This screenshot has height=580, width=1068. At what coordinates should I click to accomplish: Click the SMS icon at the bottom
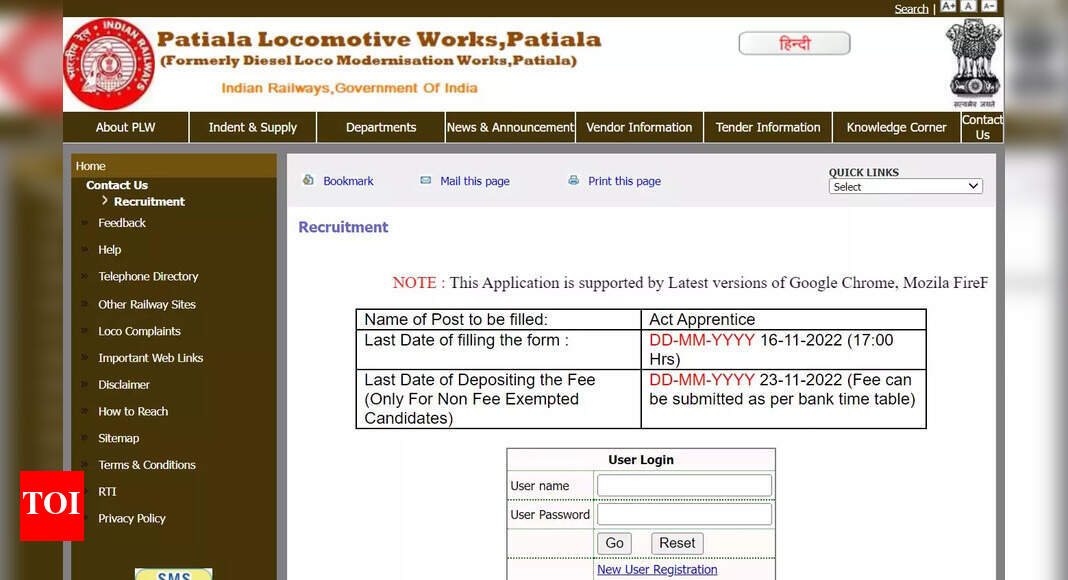click(172, 575)
